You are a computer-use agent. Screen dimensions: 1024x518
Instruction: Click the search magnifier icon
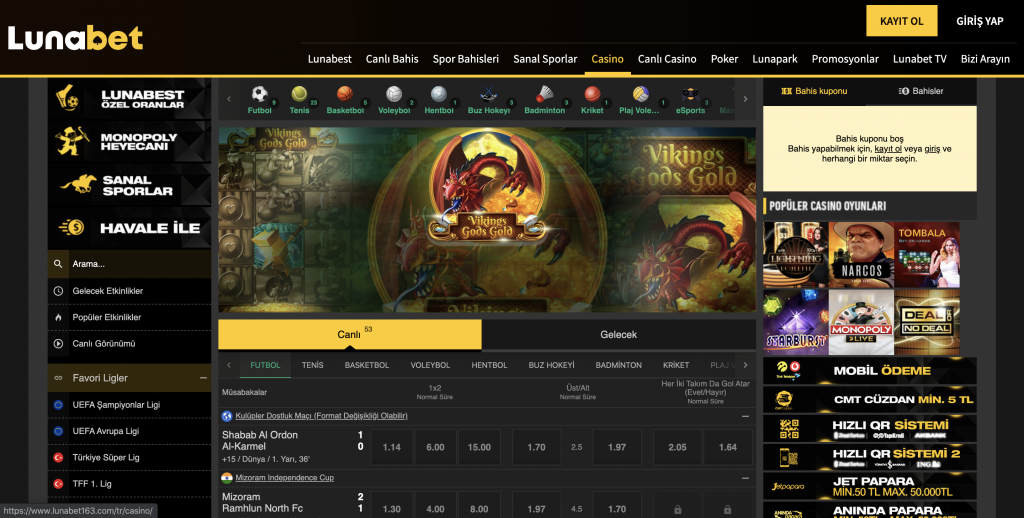click(x=58, y=264)
